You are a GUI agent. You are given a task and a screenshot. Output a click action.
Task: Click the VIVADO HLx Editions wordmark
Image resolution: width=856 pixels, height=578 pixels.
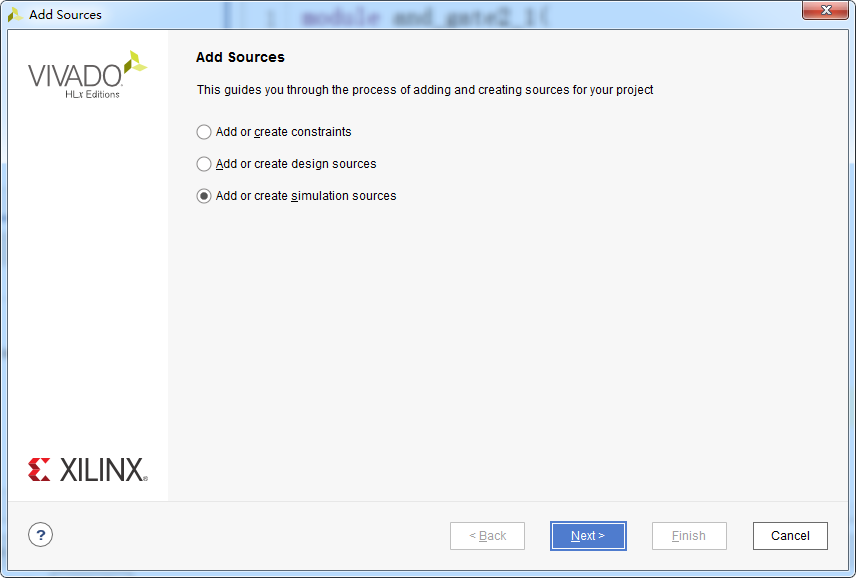[75, 81]
